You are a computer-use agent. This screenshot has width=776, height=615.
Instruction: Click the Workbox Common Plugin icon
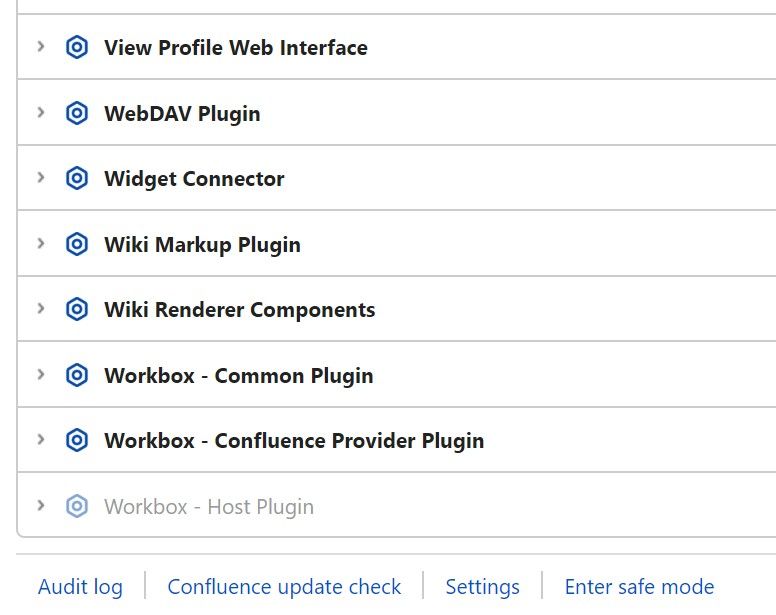[77, 375]
